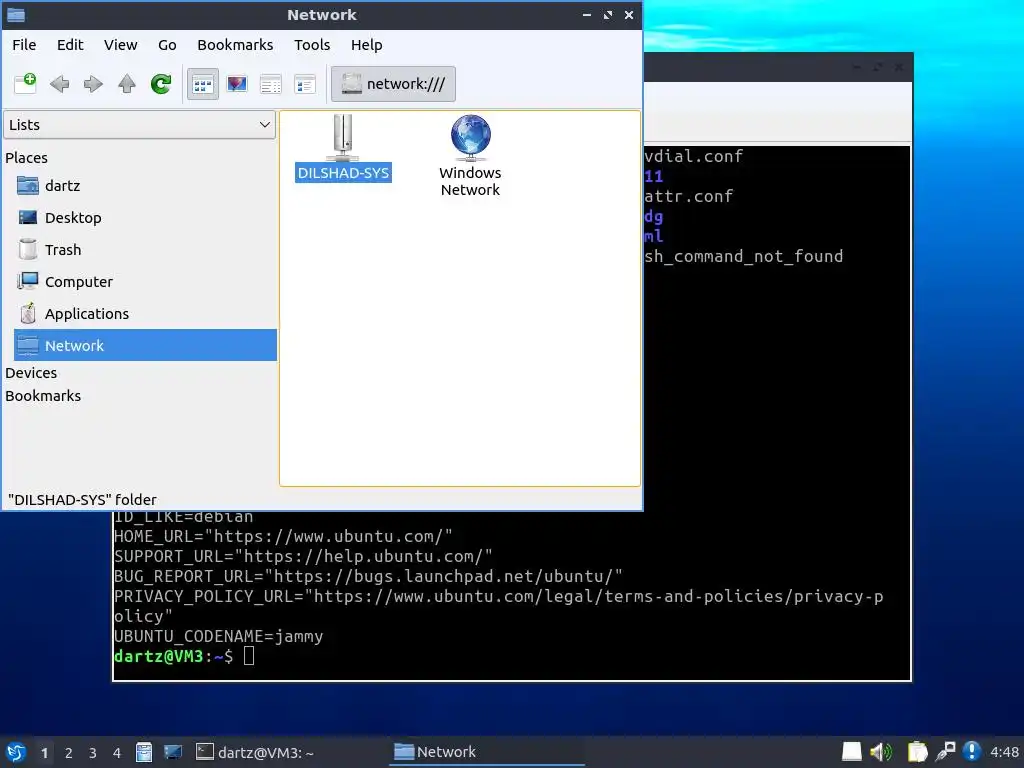This screenshot has height=768, width=1024.
Task: Go forward with the right arrow button
Action: (93, 84)
